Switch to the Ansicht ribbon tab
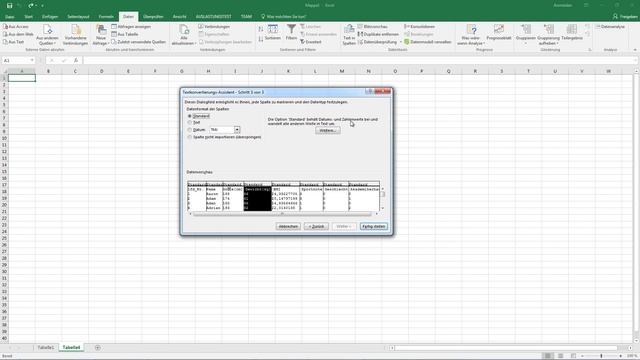Image resolution: width=640 pixels, height=360 pixels. 180,17
